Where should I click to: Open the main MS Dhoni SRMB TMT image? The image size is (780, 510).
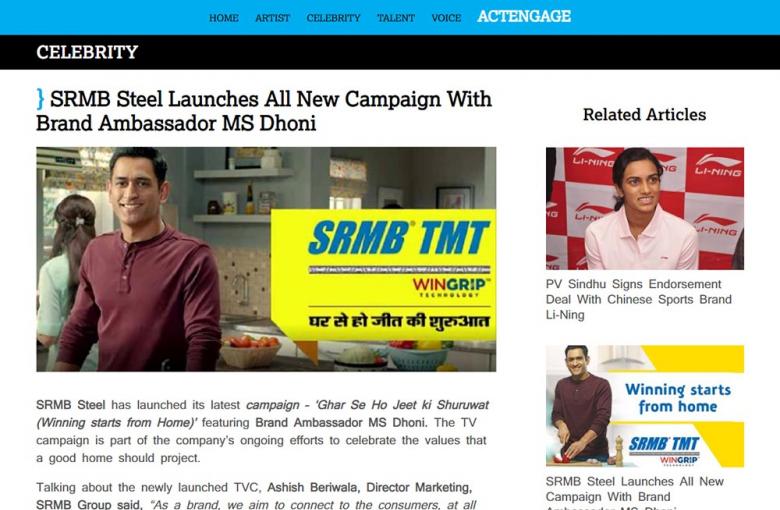266,259
